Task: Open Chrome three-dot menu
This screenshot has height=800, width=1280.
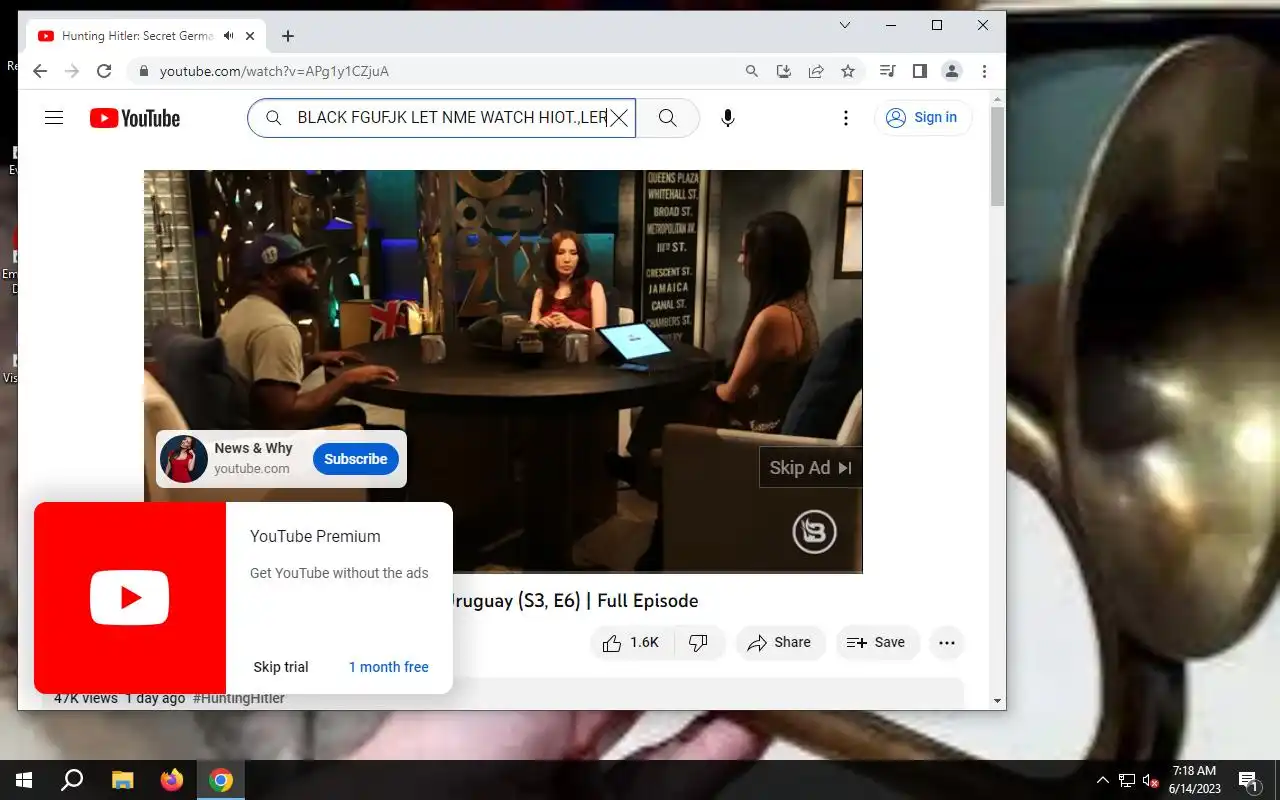Action: click(985, 71)
